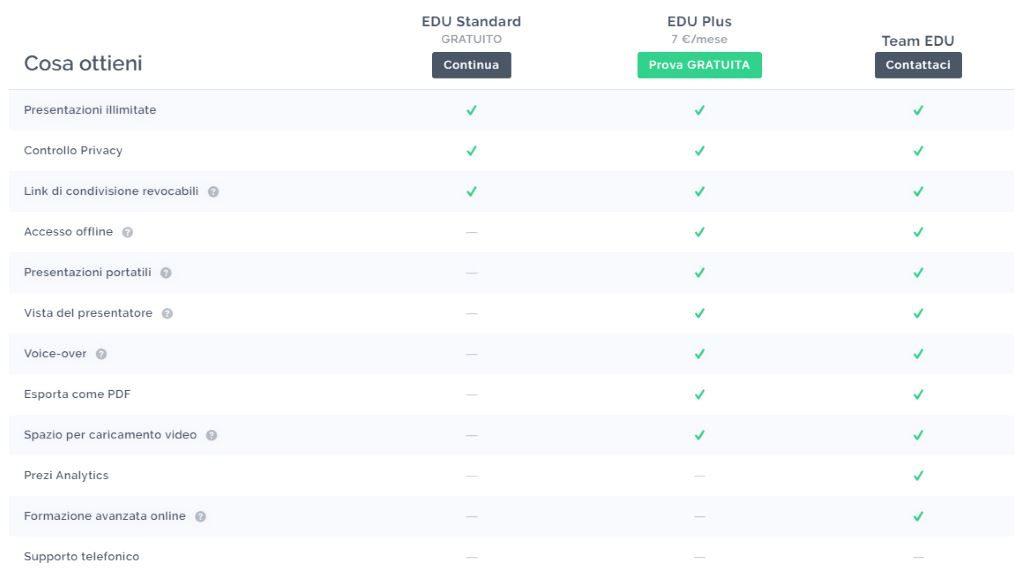
Task: Click Contattaci under Team EDU
Action: pyautogui.click(x=918, y=65)
